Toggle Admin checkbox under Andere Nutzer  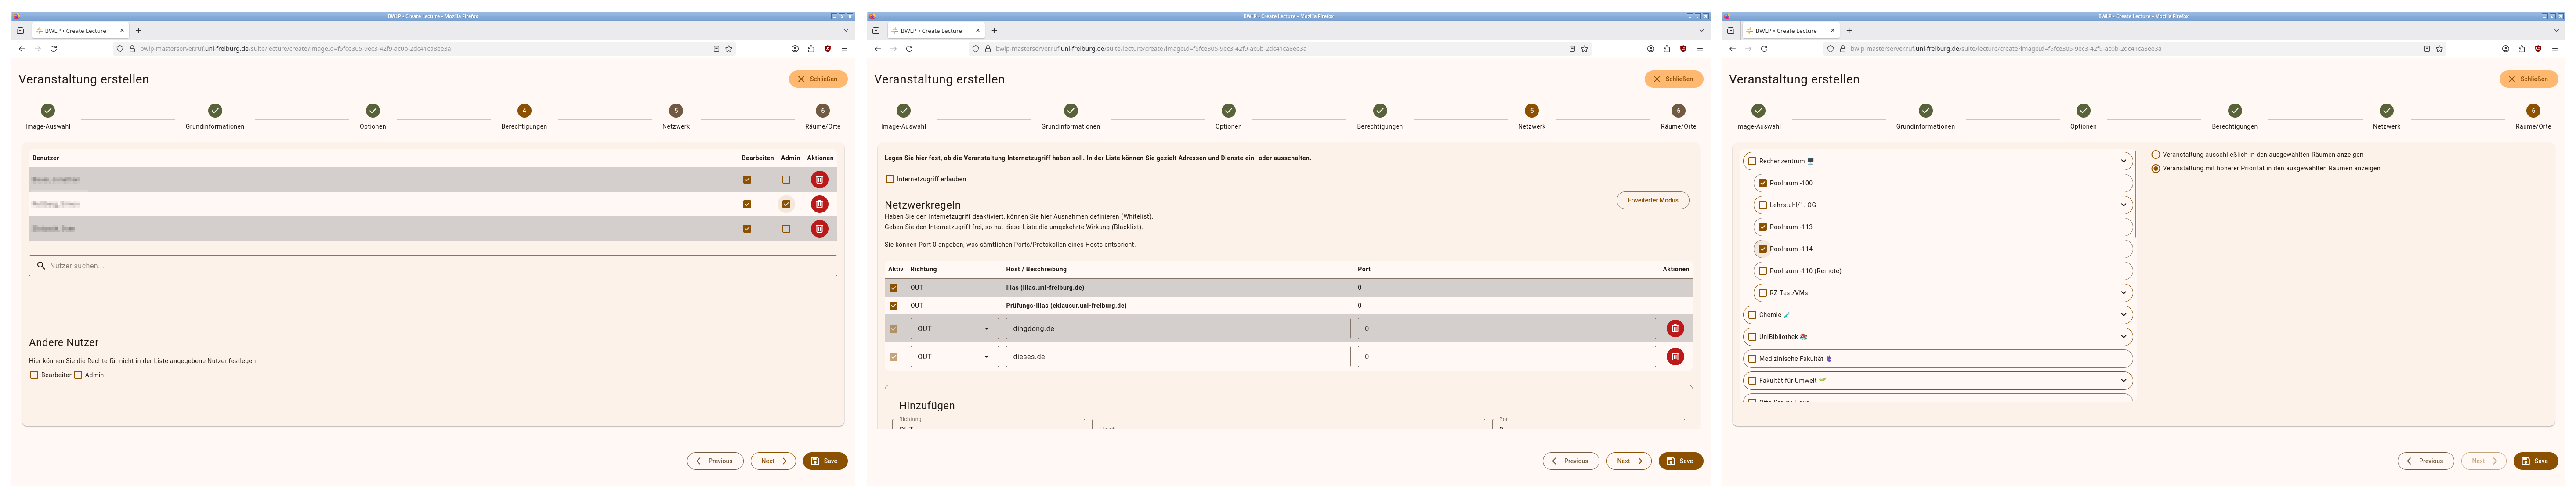click(78, 375)
